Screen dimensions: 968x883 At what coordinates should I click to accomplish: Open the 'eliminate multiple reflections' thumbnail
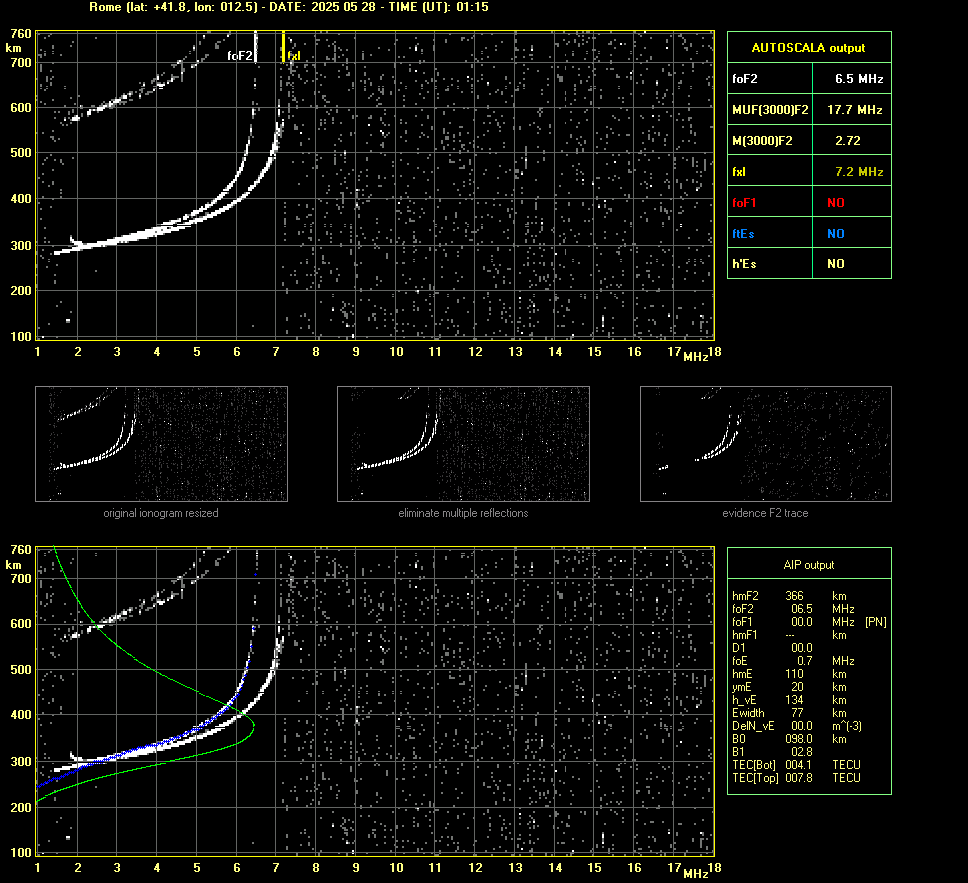tap(463, 443)
